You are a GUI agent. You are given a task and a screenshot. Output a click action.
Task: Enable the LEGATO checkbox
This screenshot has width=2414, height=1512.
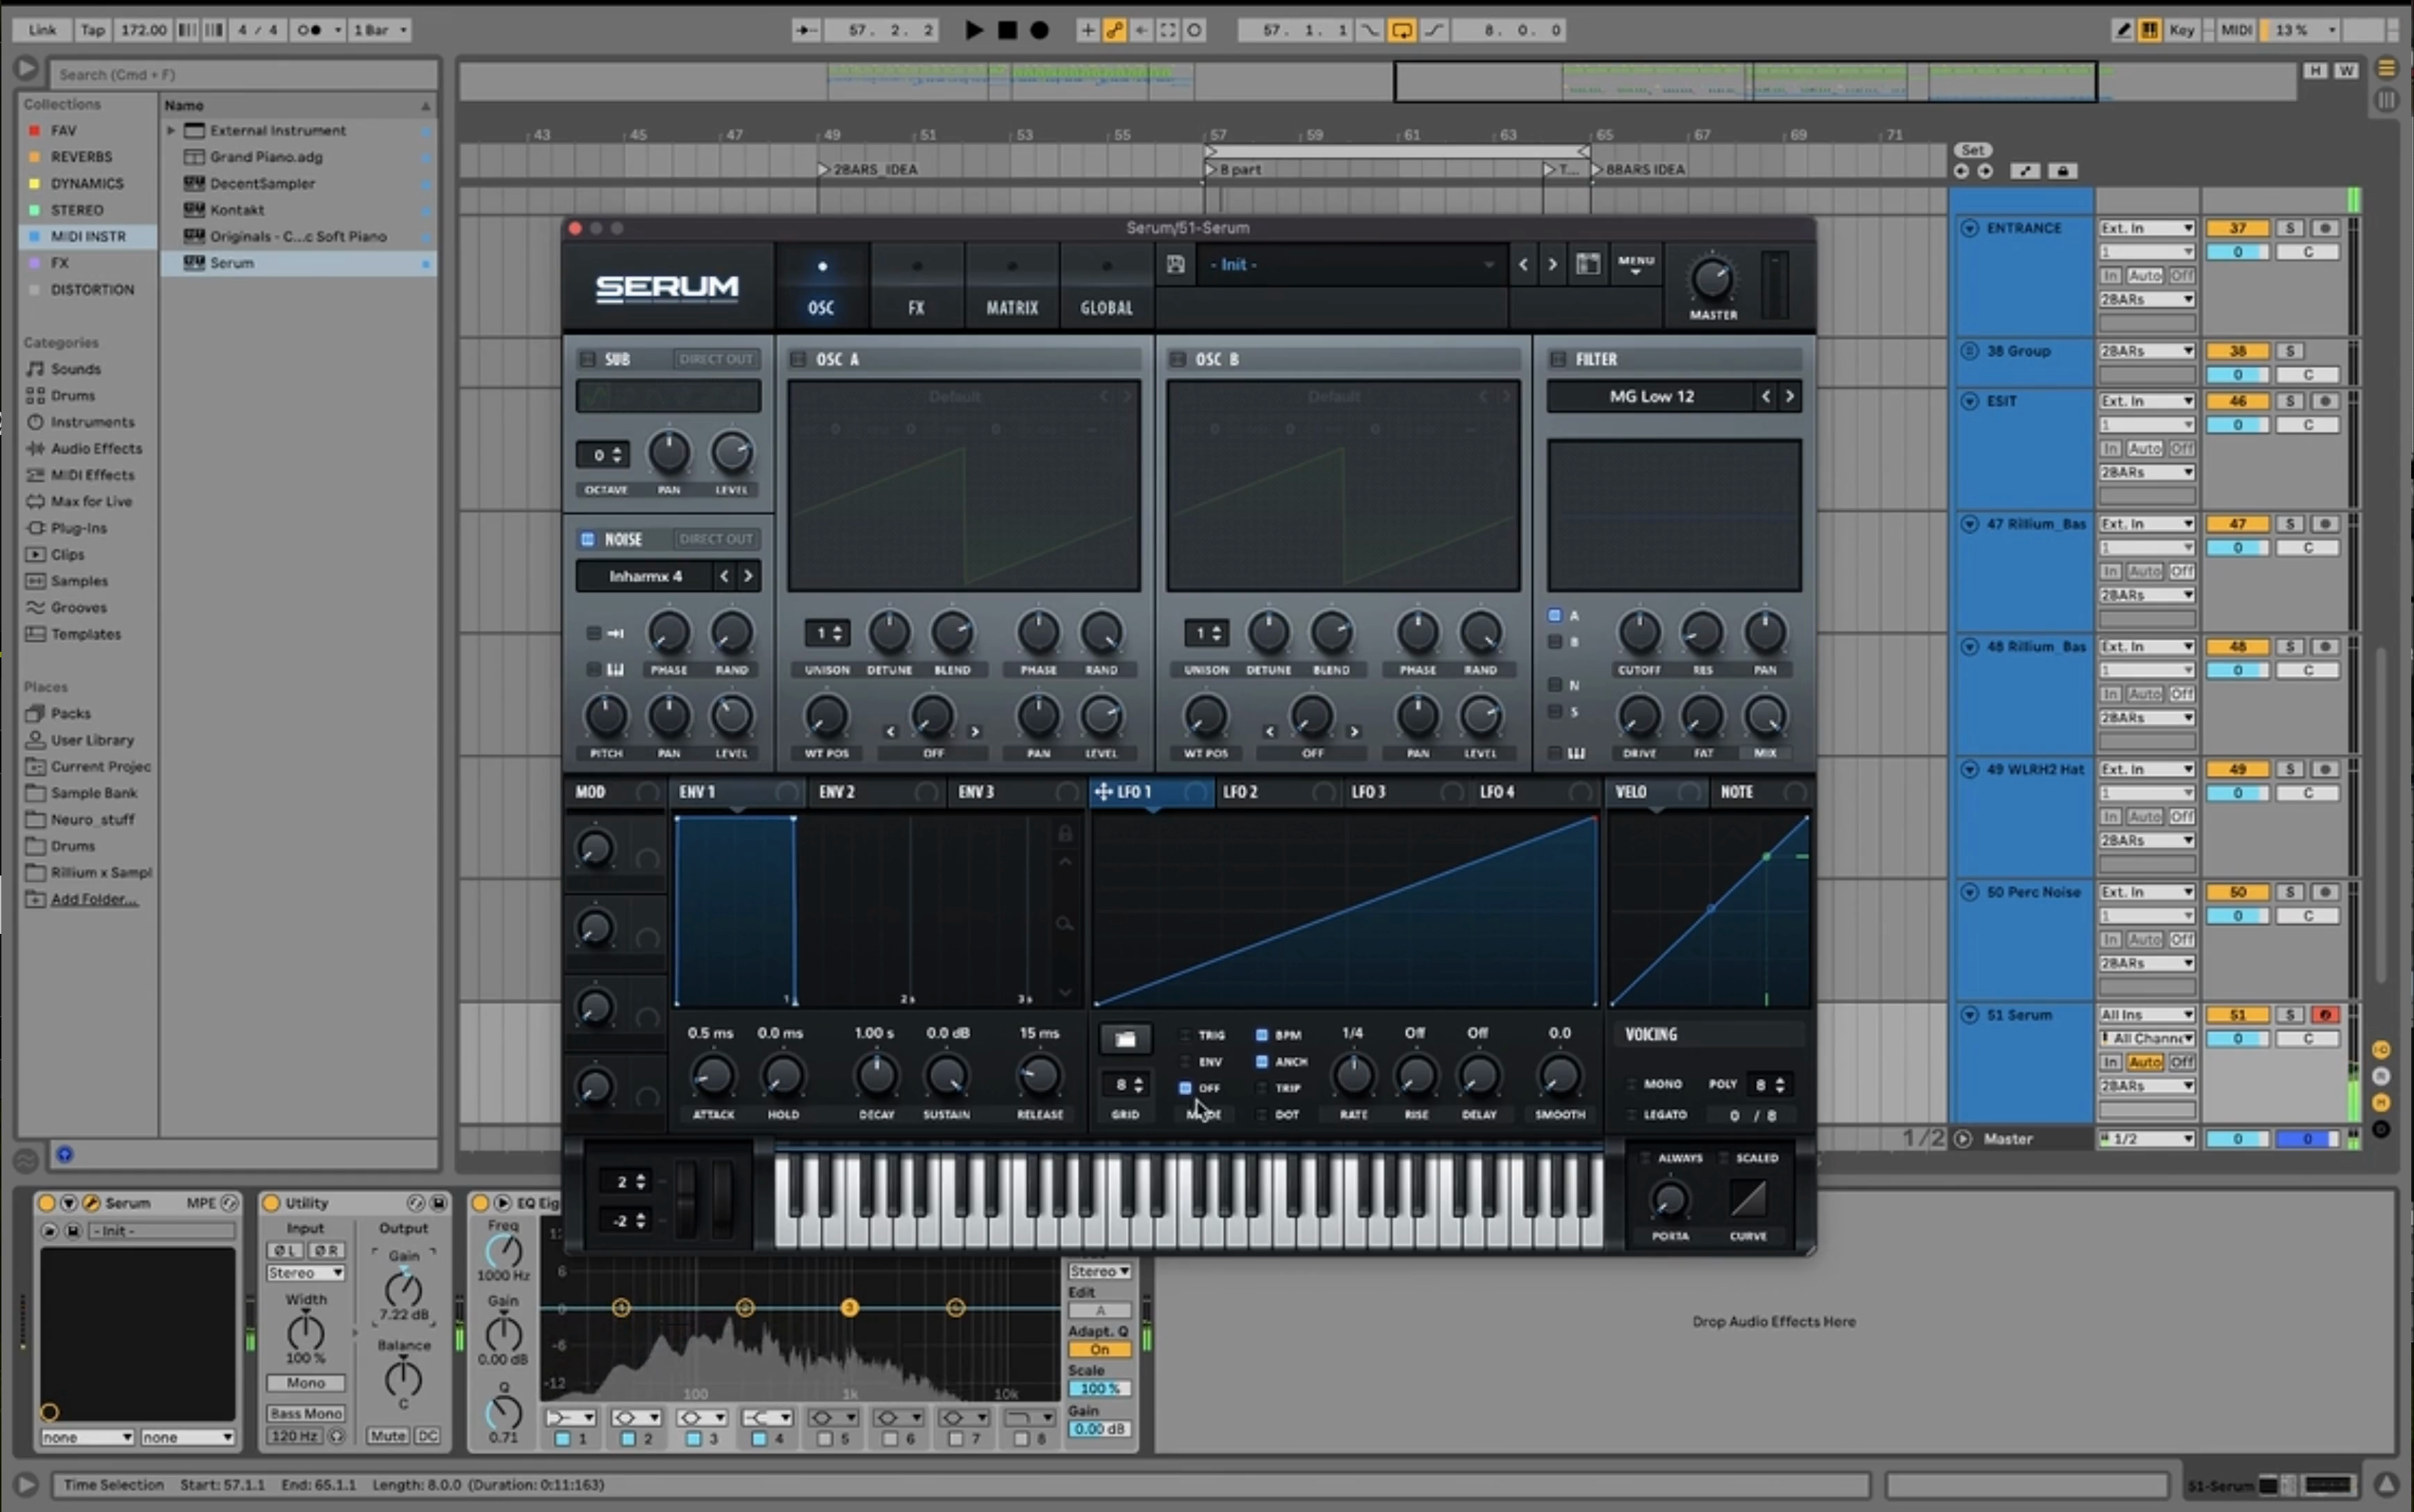coord(1631,1114)
